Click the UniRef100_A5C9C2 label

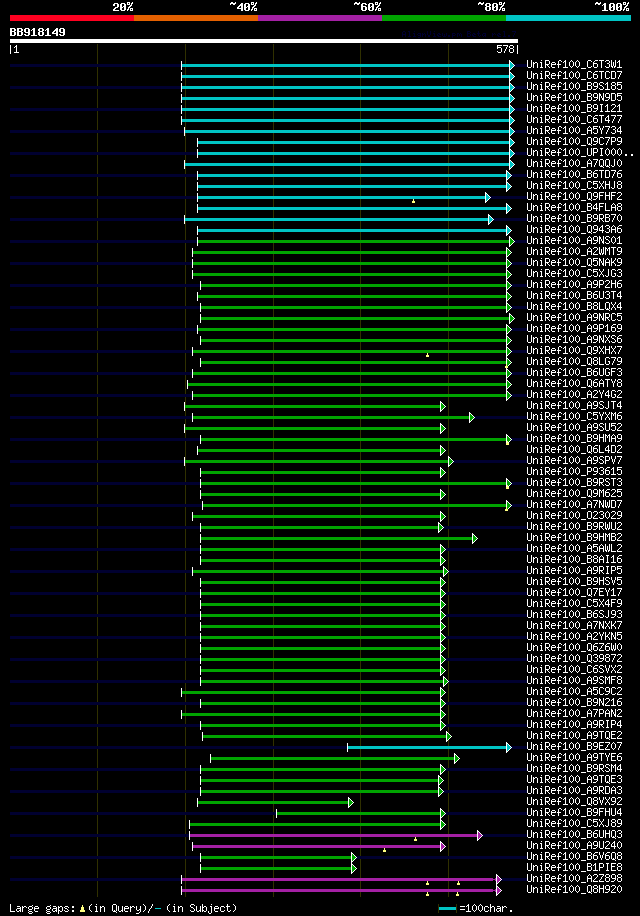(x=574, y=692)
